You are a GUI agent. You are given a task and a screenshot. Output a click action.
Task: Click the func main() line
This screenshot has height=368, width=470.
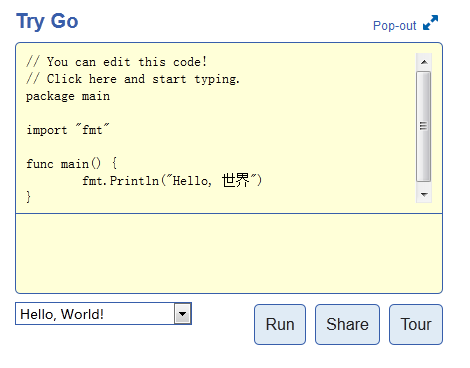[72, 164]
